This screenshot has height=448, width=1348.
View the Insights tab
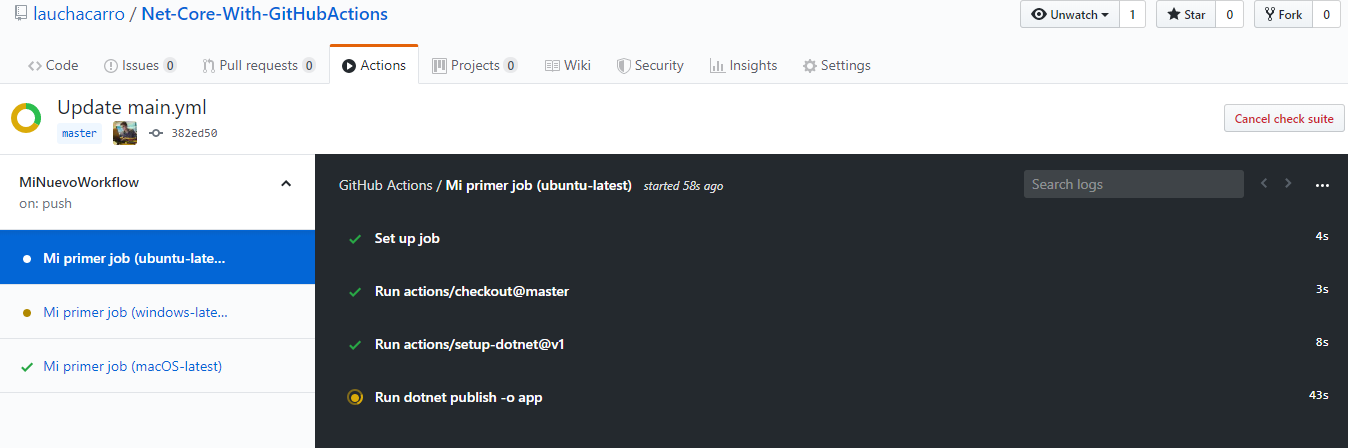coord(743,65)
